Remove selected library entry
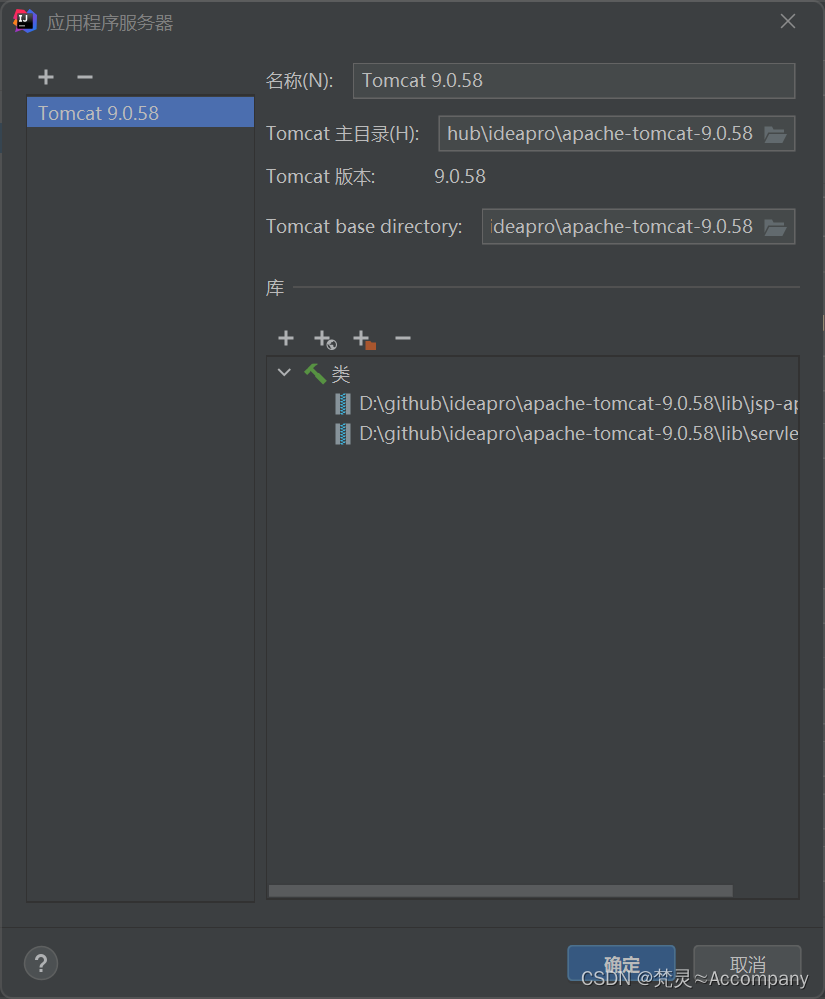 [403, 338]
